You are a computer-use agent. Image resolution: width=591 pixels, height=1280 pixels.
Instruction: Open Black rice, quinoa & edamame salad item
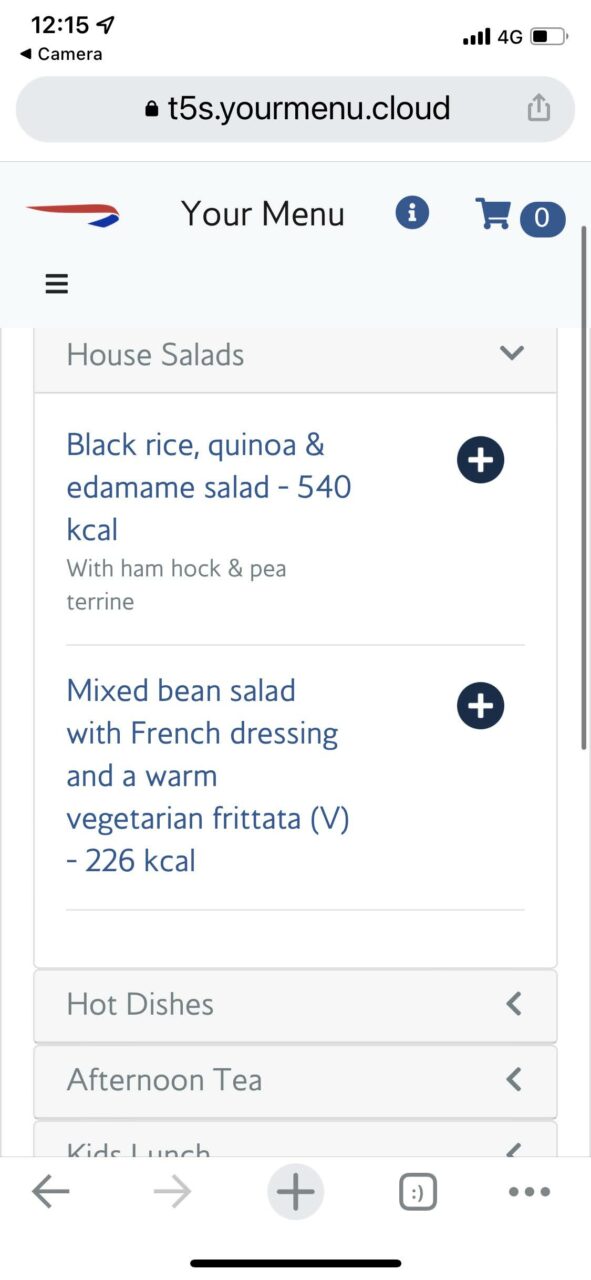[209, 487]
